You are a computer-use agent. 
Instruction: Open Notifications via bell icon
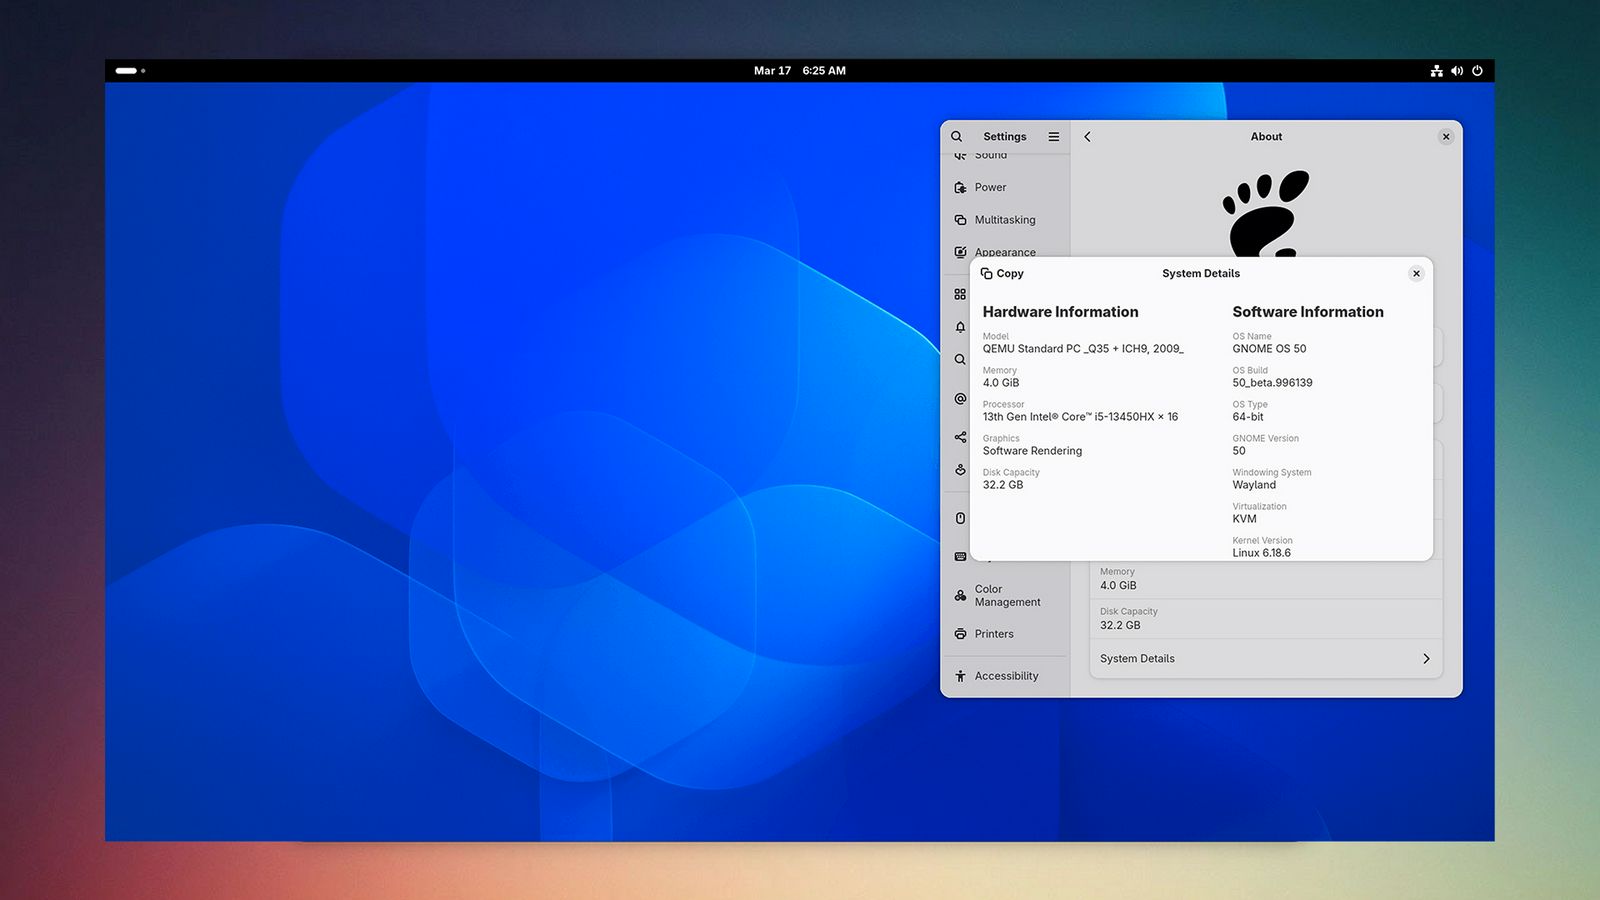click(x=960, y=327)
